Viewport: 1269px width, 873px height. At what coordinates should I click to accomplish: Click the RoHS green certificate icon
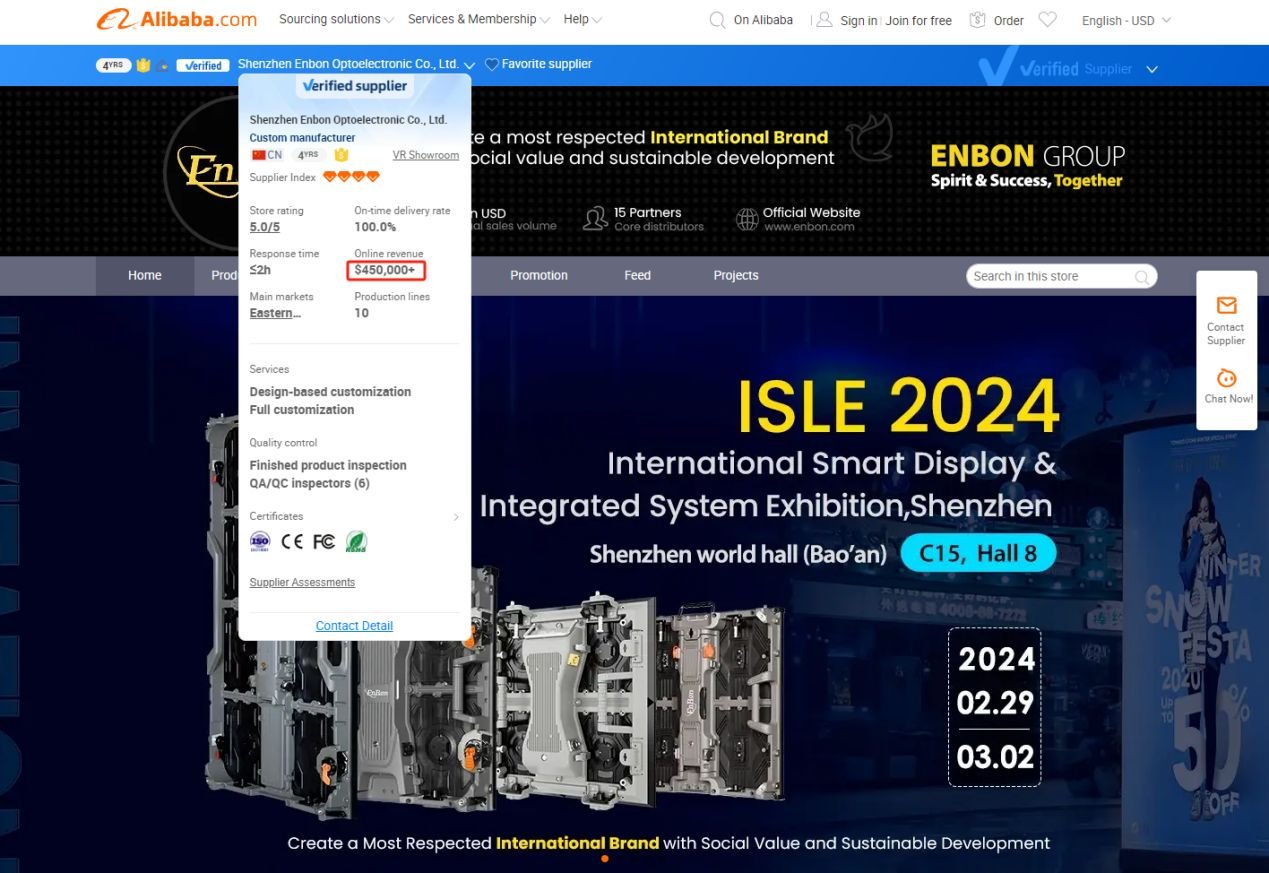pyautogui.click(x=356, y=541)
